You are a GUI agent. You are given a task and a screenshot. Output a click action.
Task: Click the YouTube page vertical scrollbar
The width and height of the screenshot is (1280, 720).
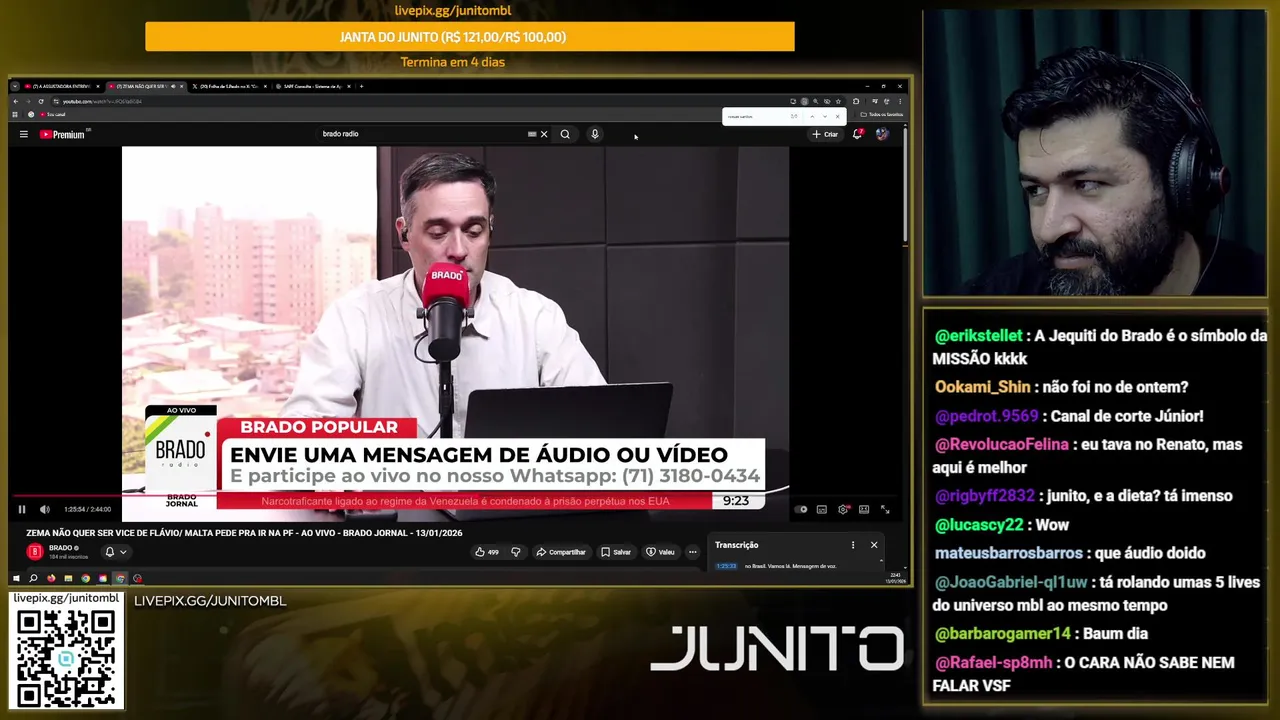[x=905, y=185]
